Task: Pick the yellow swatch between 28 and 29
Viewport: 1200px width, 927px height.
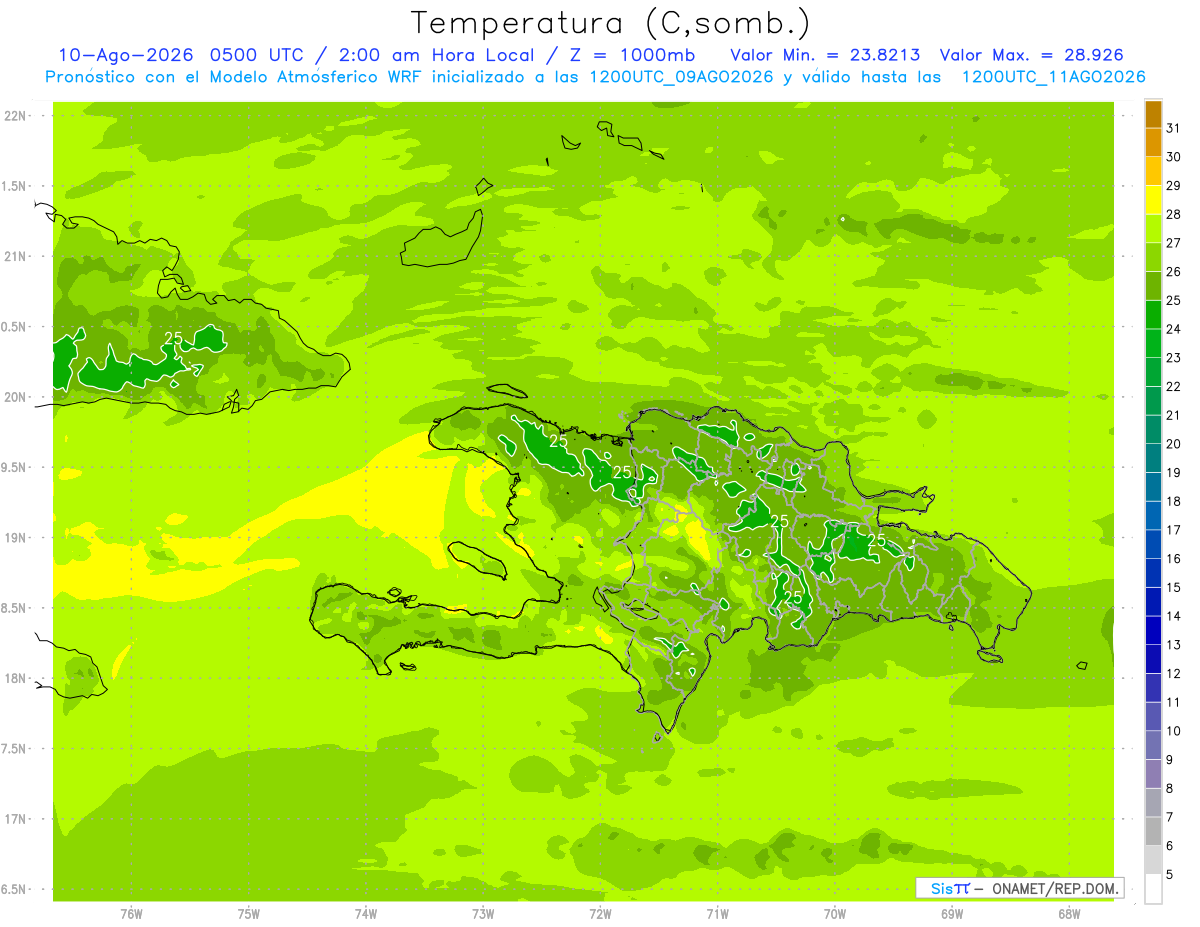Action: (1153, 200)
